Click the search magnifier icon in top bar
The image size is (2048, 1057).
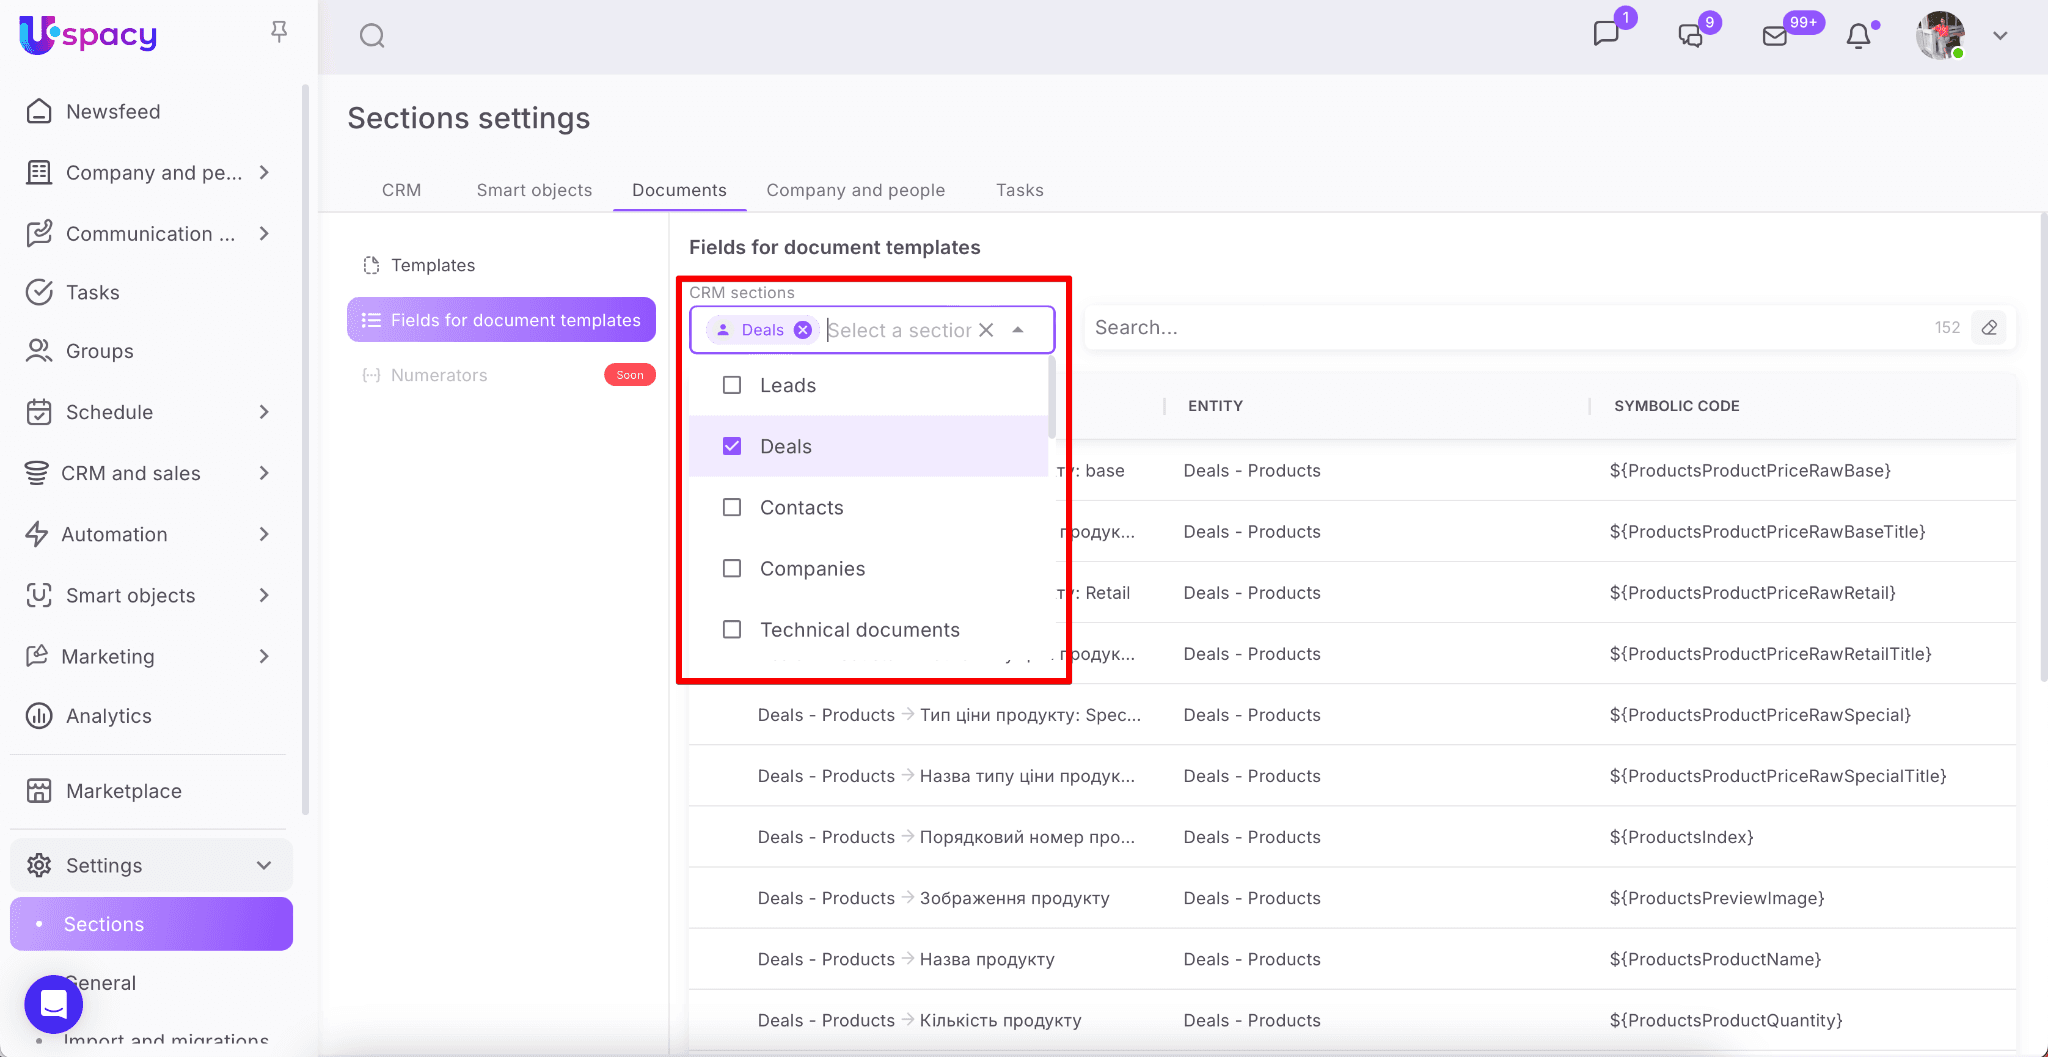(372, 36)
